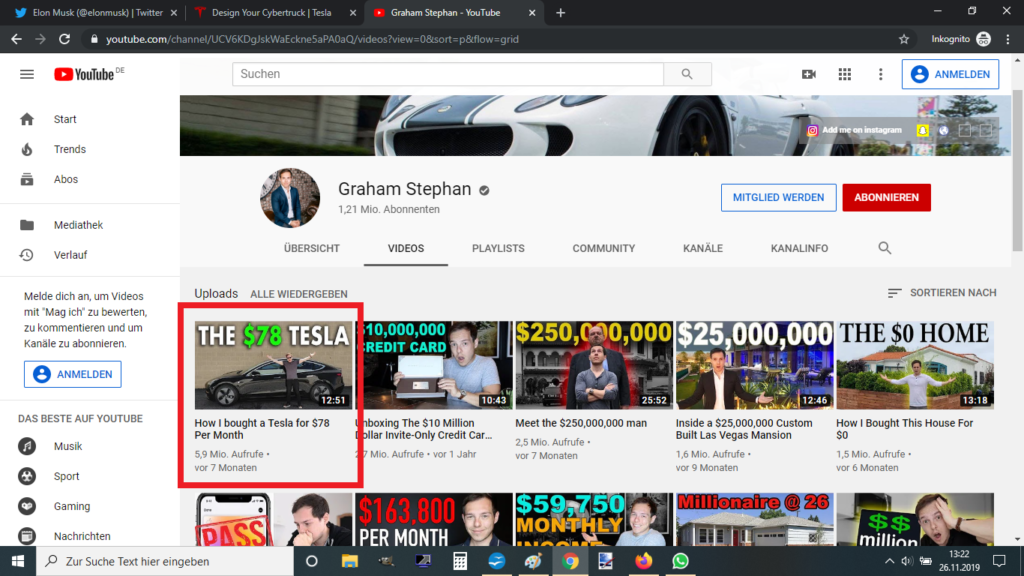Select the VIDEOS channel tab
This screenshot has width=1024, height=576.
click(x=406, y=249)
